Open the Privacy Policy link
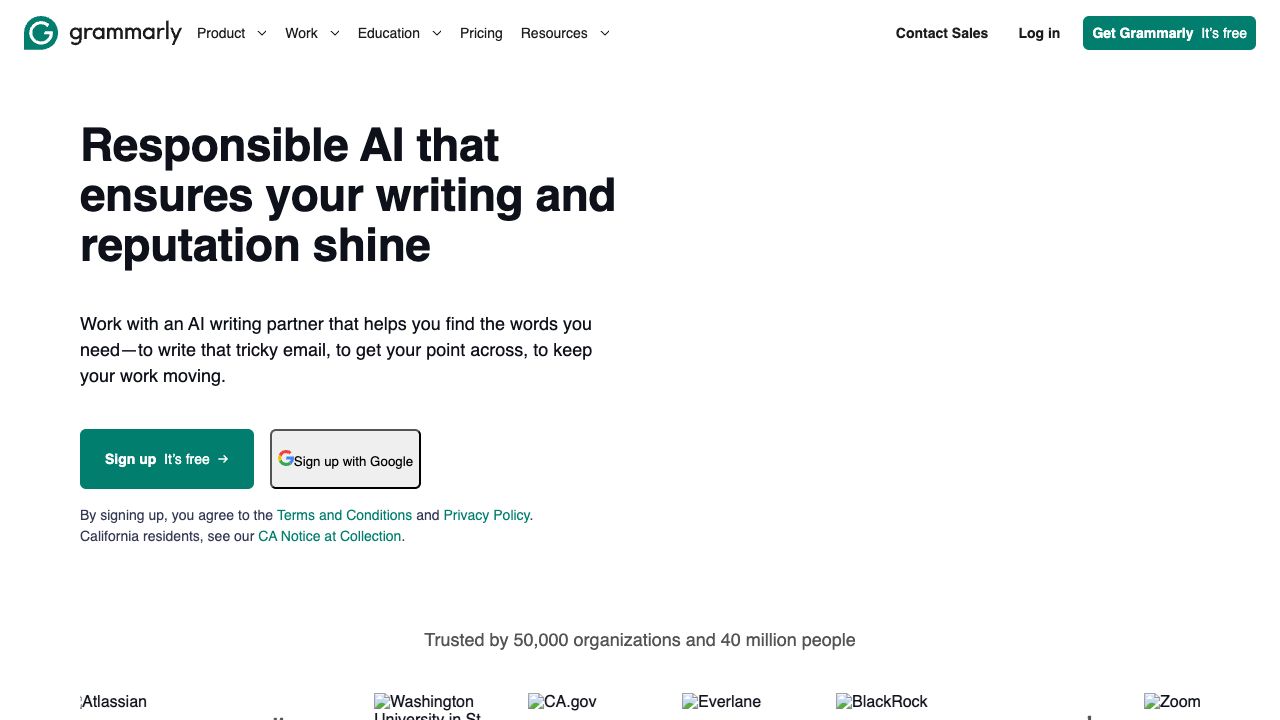The width and height of the screenshot is (1280, 720). (x=486, y=515)
